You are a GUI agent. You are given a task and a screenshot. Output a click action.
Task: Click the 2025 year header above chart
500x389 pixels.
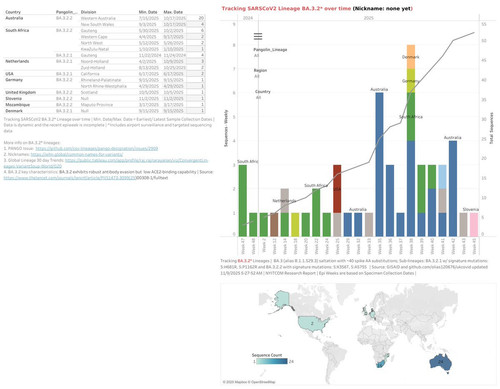pyautogui.click(x=368, y=18)
